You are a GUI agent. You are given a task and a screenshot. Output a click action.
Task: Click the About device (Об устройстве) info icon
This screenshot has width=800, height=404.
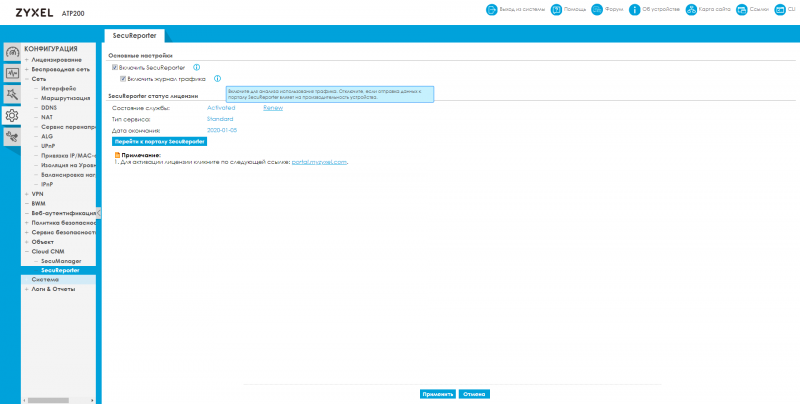click(x=635, y=10)
